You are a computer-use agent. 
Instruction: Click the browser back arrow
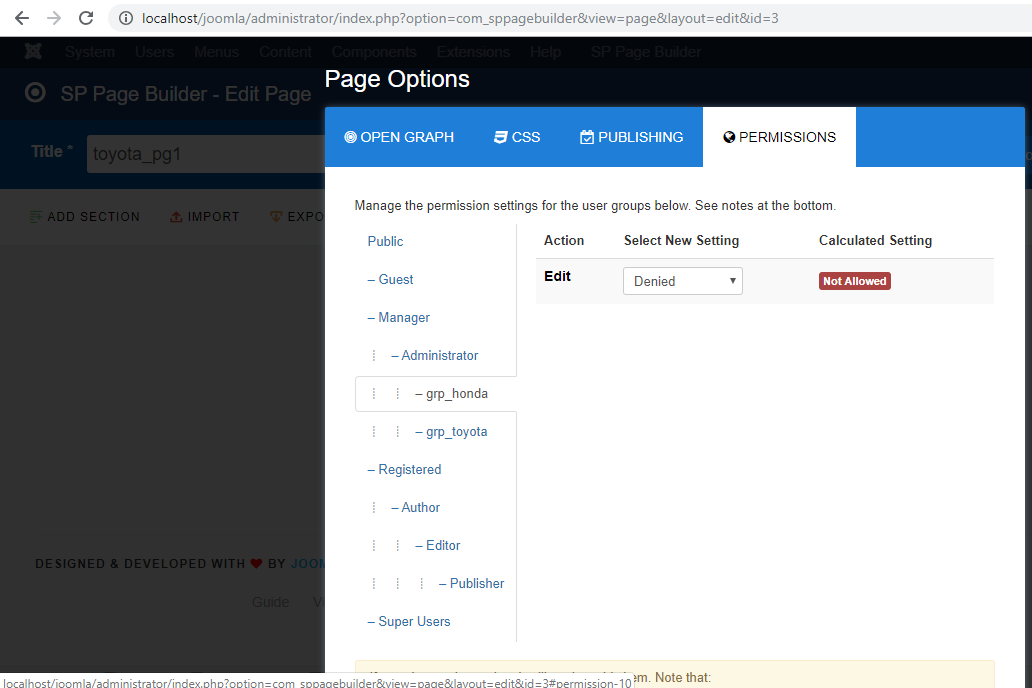pyautogui.click(x=22, y=18)
